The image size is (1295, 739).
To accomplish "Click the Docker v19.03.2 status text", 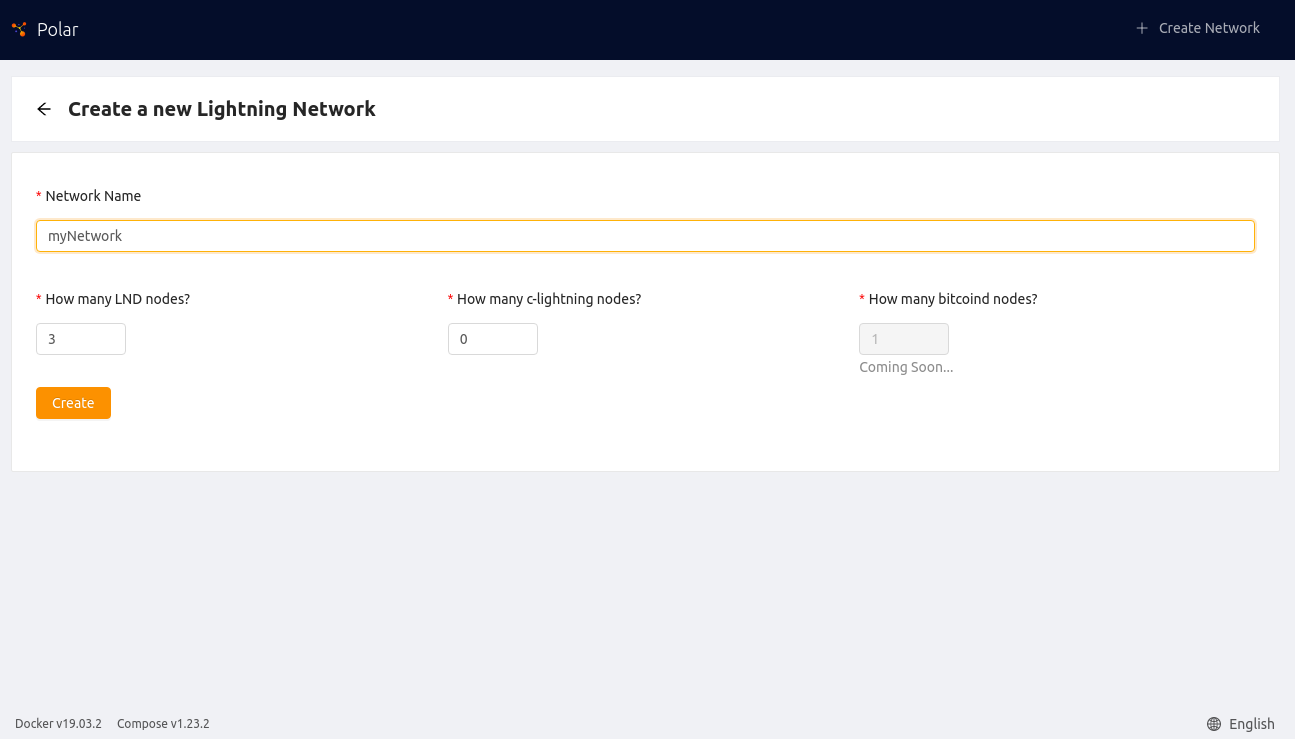I will point(58,724).
